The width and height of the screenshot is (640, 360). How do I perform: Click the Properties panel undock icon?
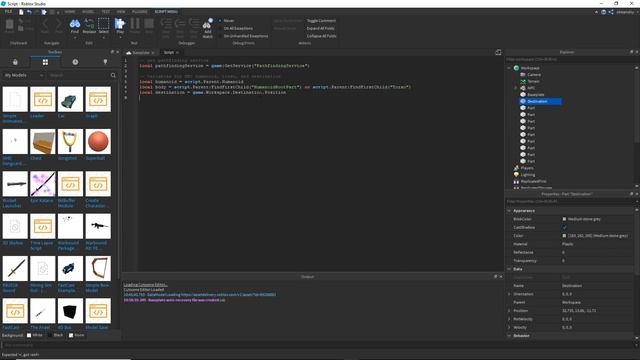(x=631, y=194)
